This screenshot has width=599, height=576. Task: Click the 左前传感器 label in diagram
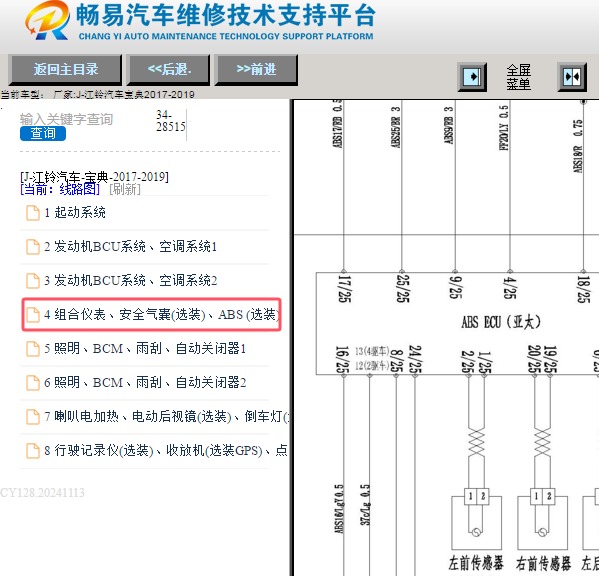(476, 563)
